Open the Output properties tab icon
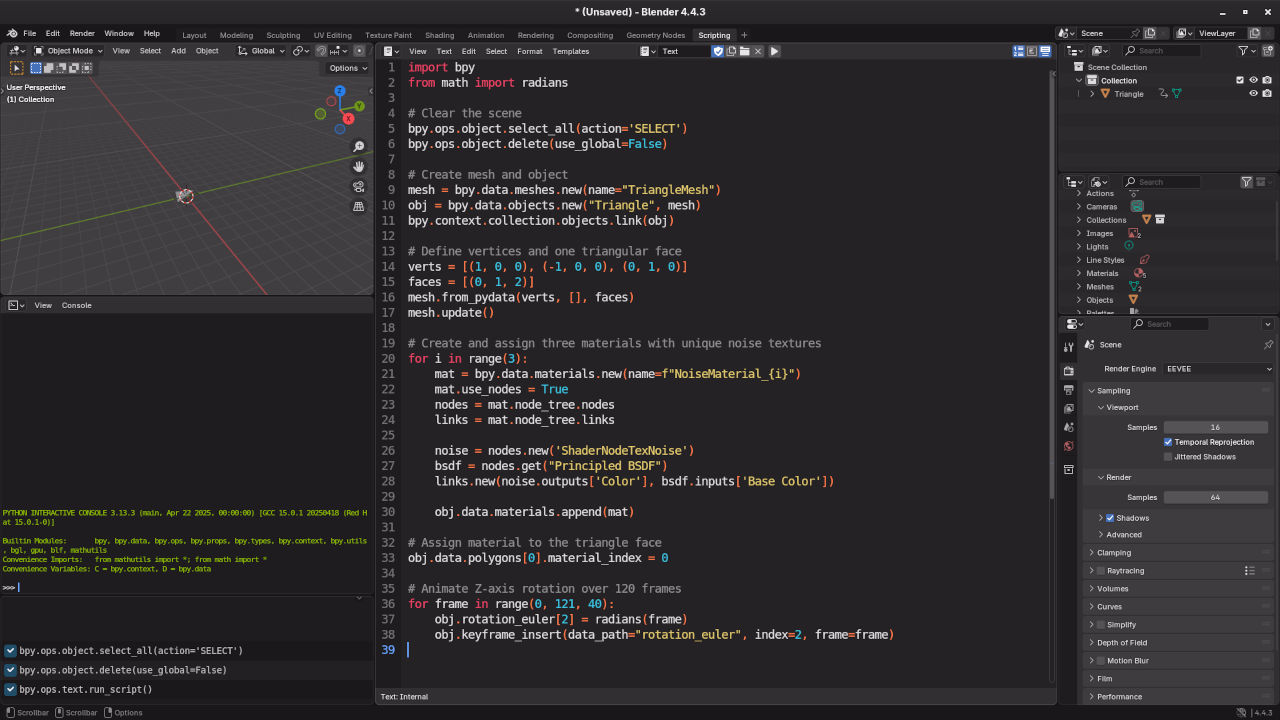The width and height of the screenshot is (1280, 720). (1069, 390)
